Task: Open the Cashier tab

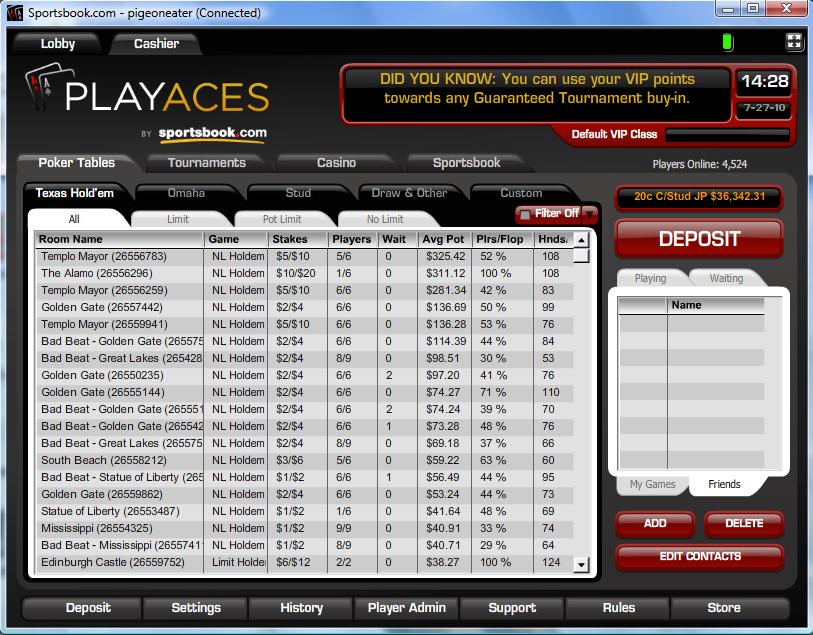Action: pos(156,44)
